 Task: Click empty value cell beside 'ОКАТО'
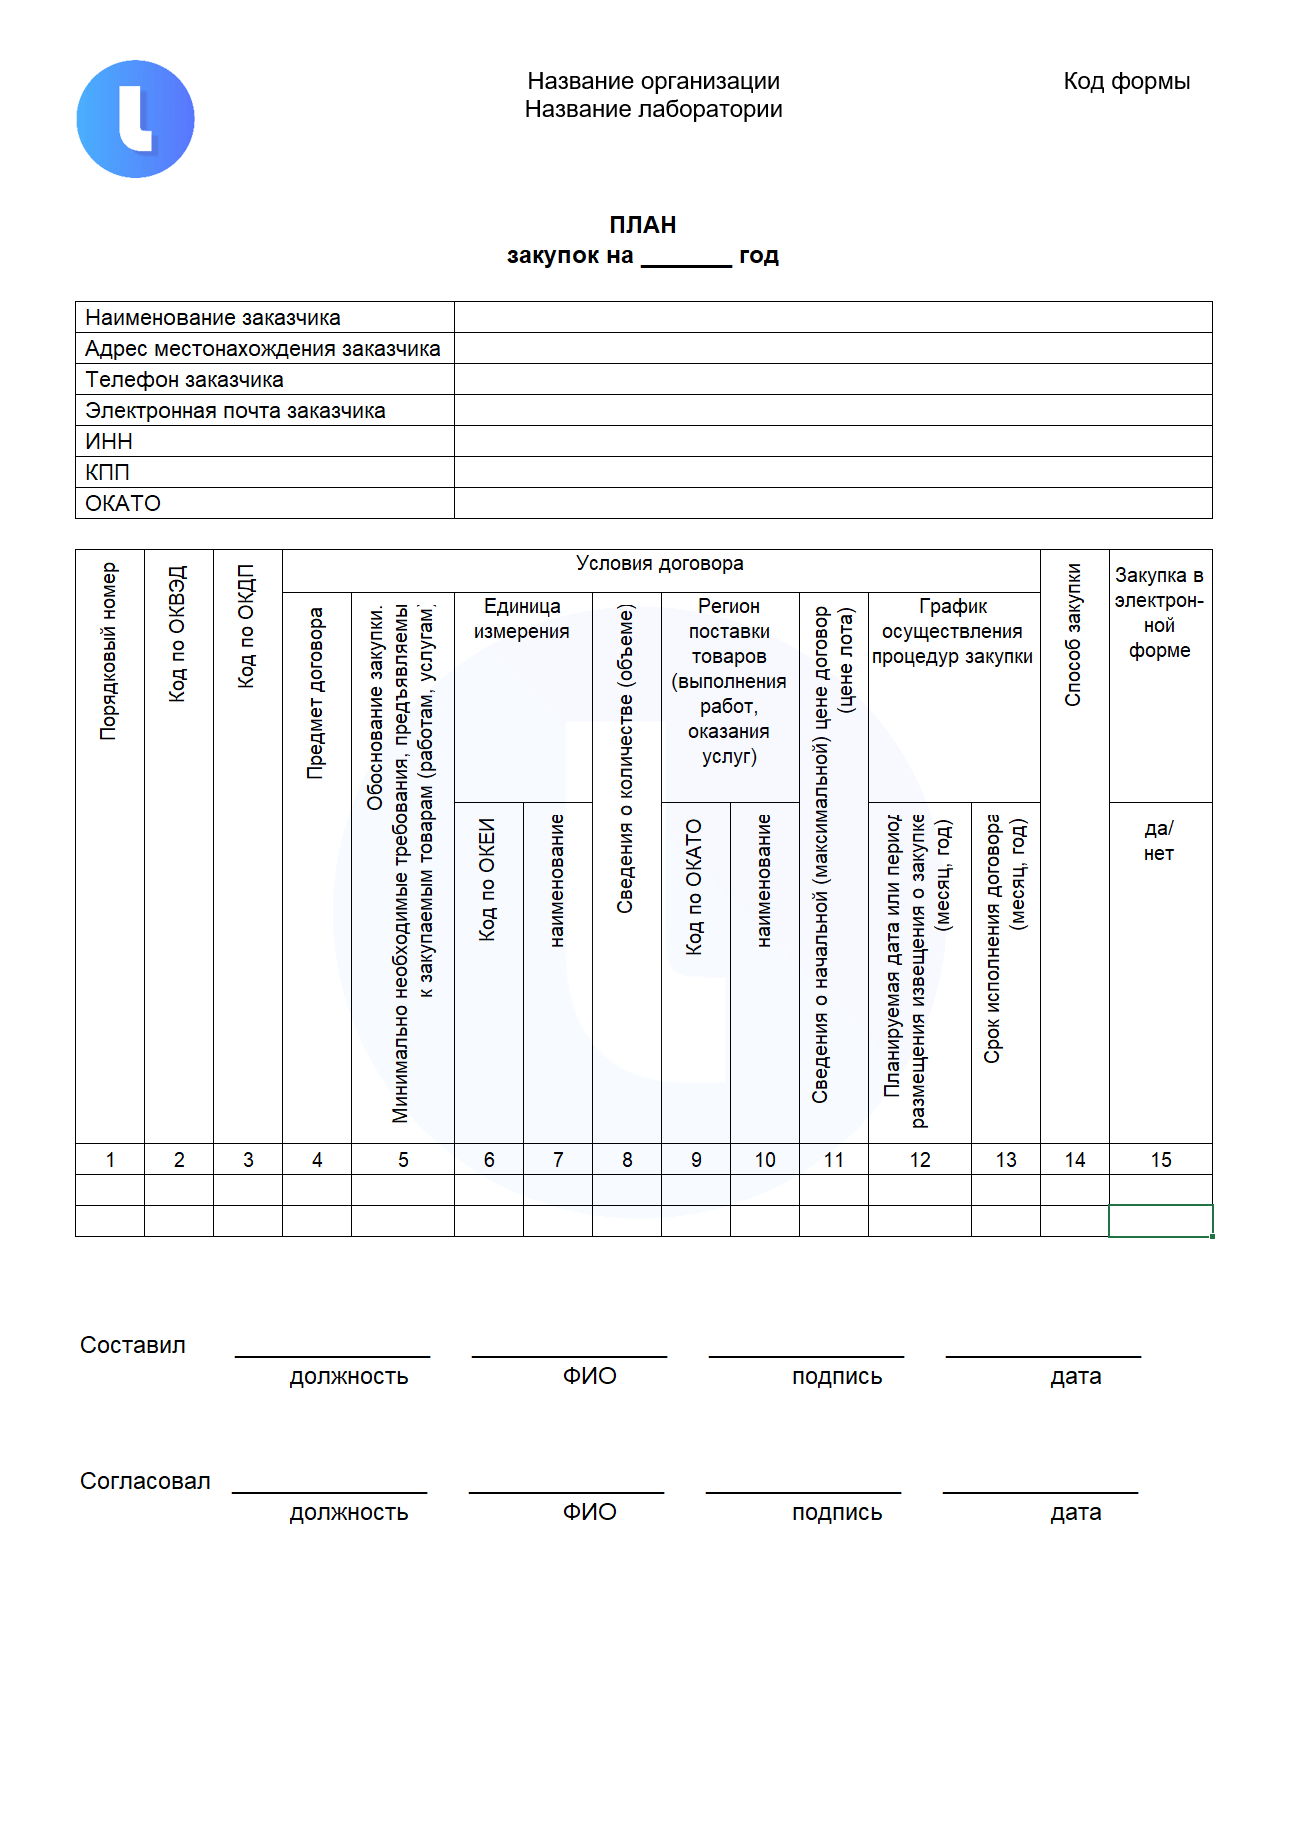(833, 503)
